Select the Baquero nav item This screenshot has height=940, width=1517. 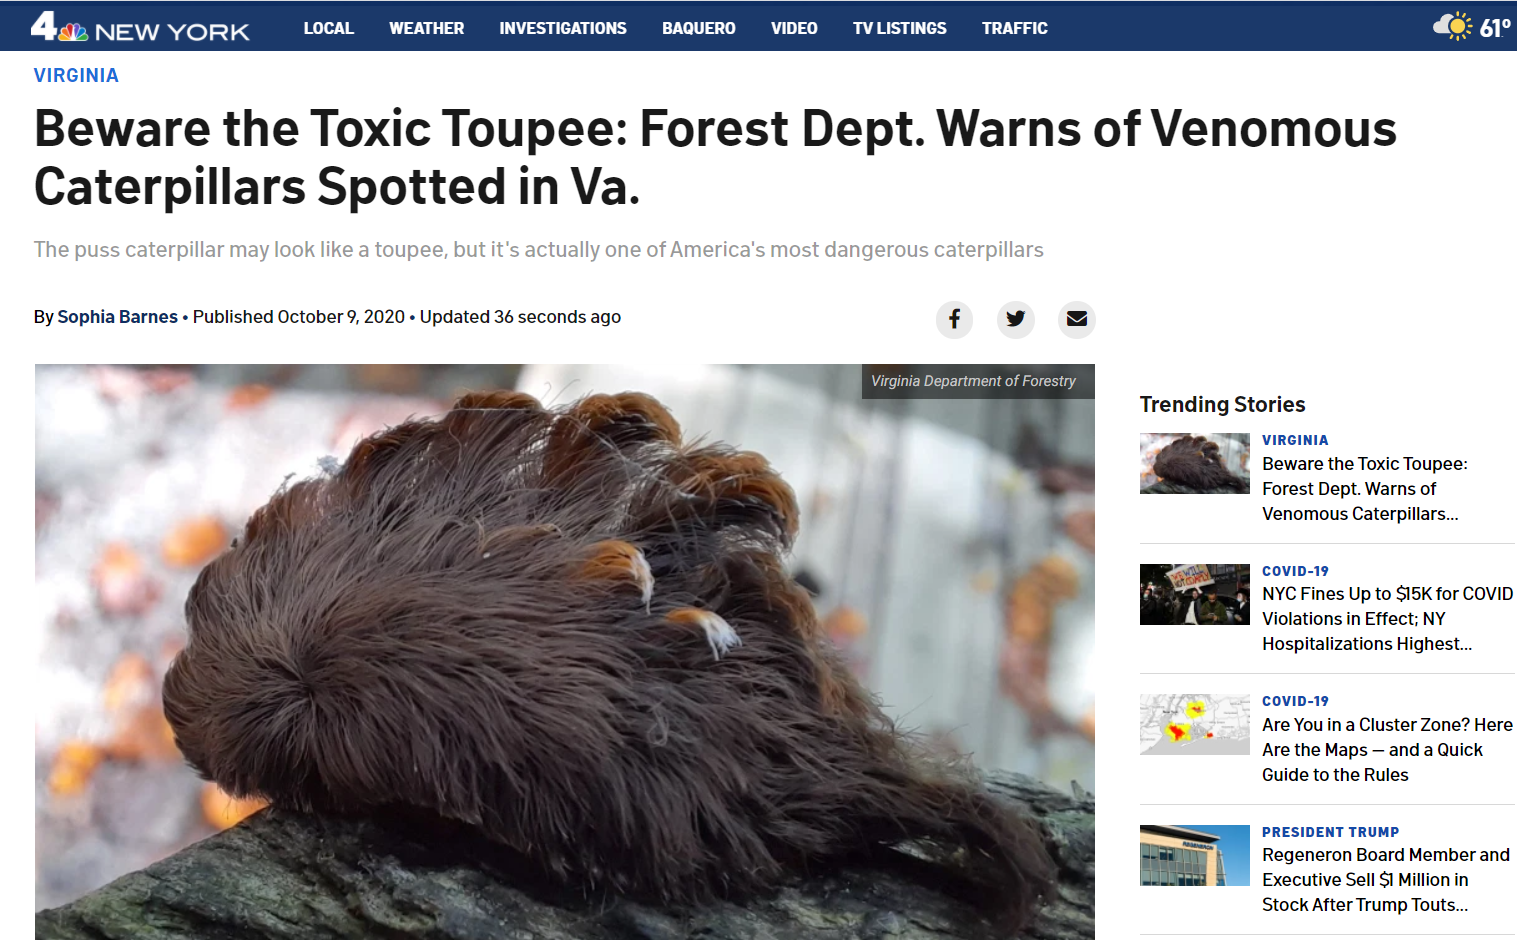pyautogui.click(x=699, y=28)
